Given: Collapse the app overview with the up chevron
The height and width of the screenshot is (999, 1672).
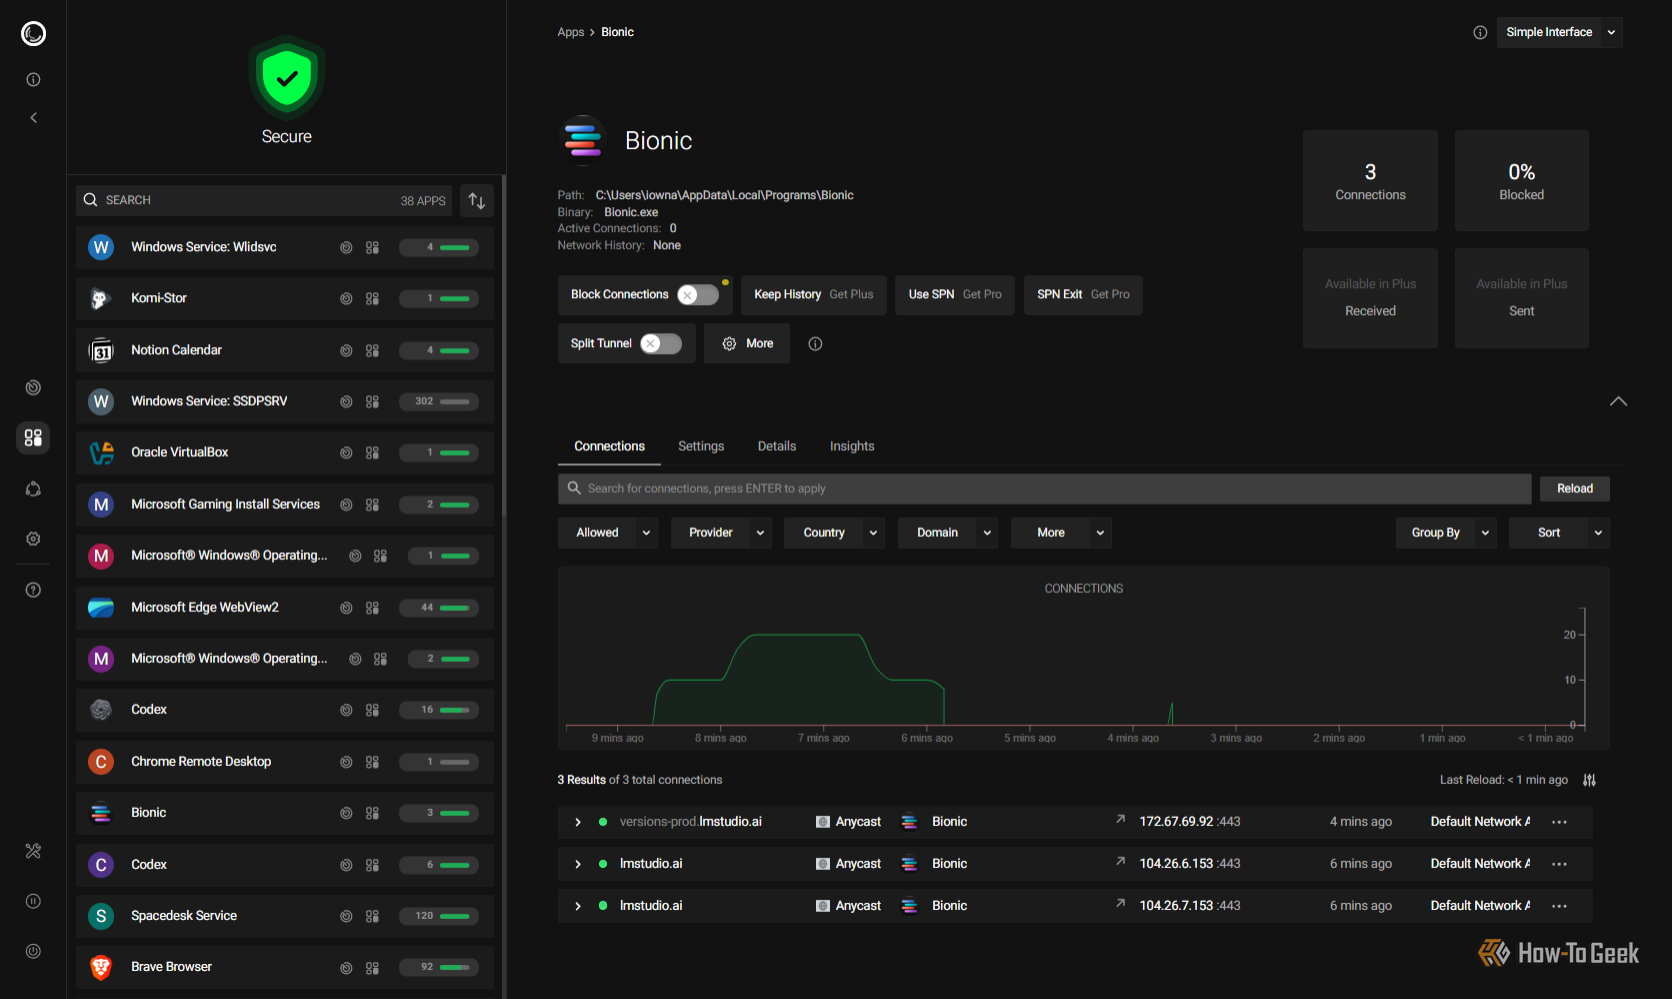Looking at the screenshot, I should coord(1618,402).
